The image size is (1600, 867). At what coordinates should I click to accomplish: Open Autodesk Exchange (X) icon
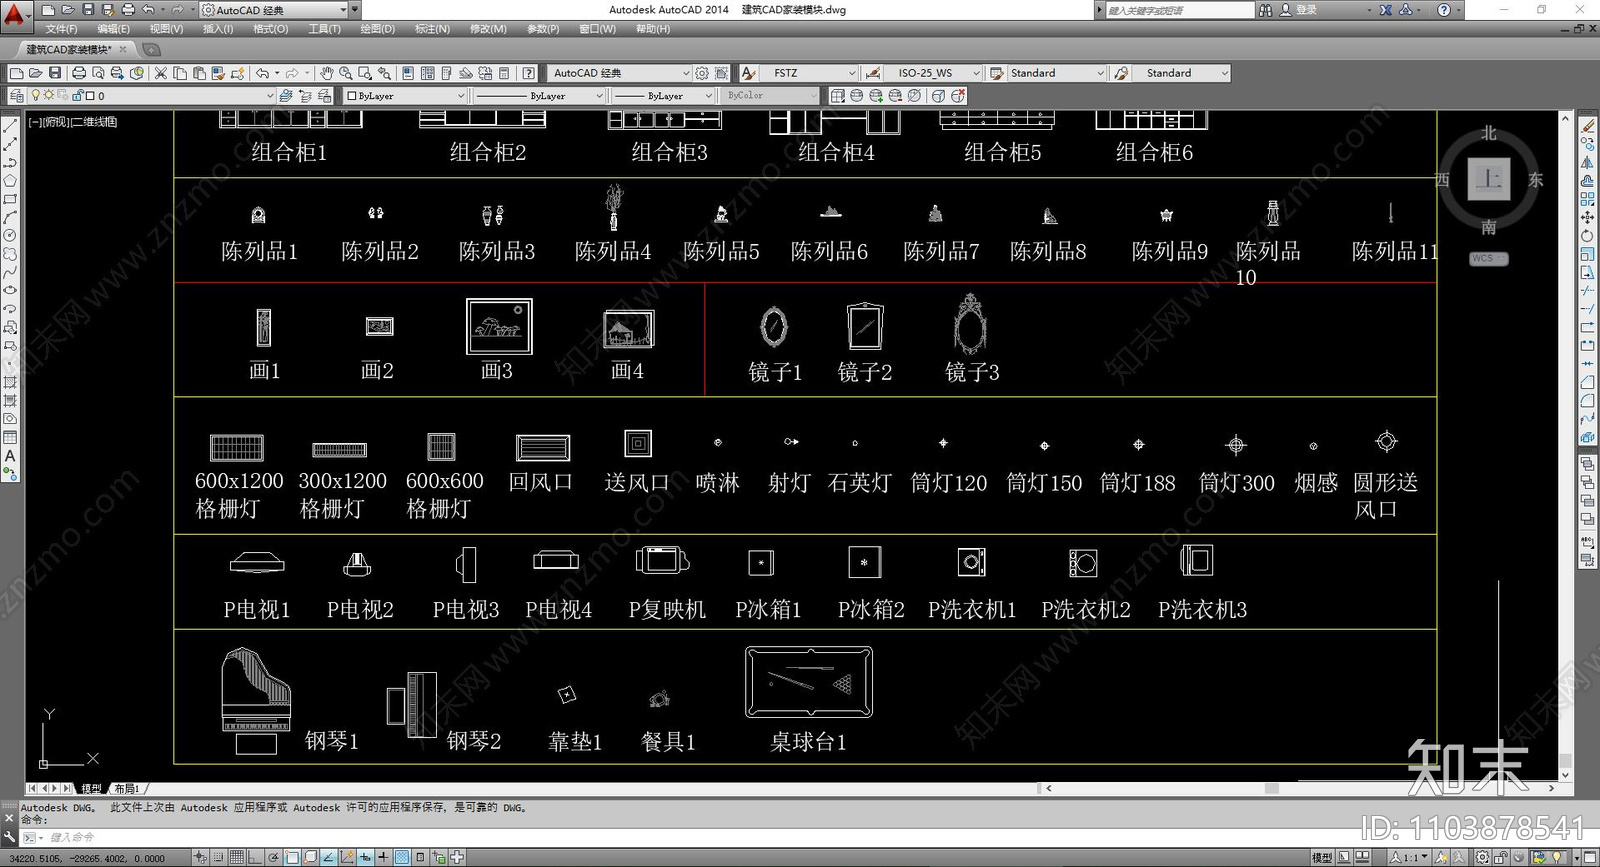coord(1385,10)
